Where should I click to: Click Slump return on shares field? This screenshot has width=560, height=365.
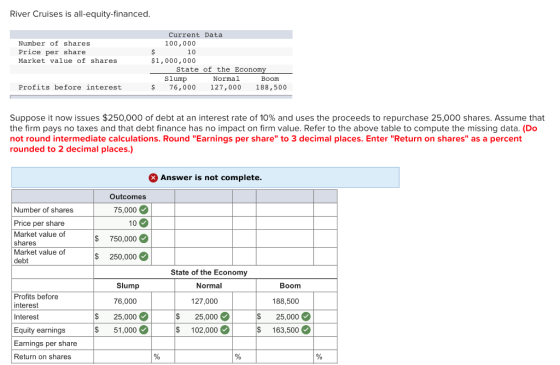(122, 356)
